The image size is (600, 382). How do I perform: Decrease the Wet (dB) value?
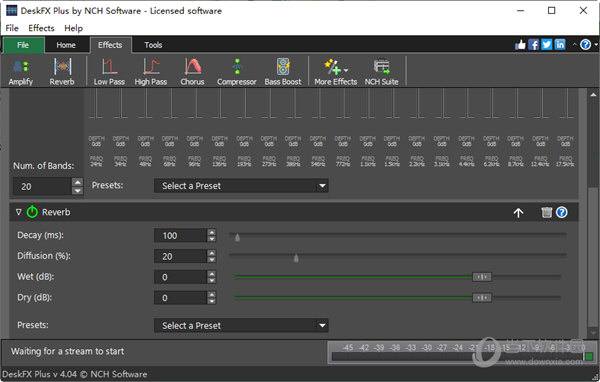tap(212, 280)
